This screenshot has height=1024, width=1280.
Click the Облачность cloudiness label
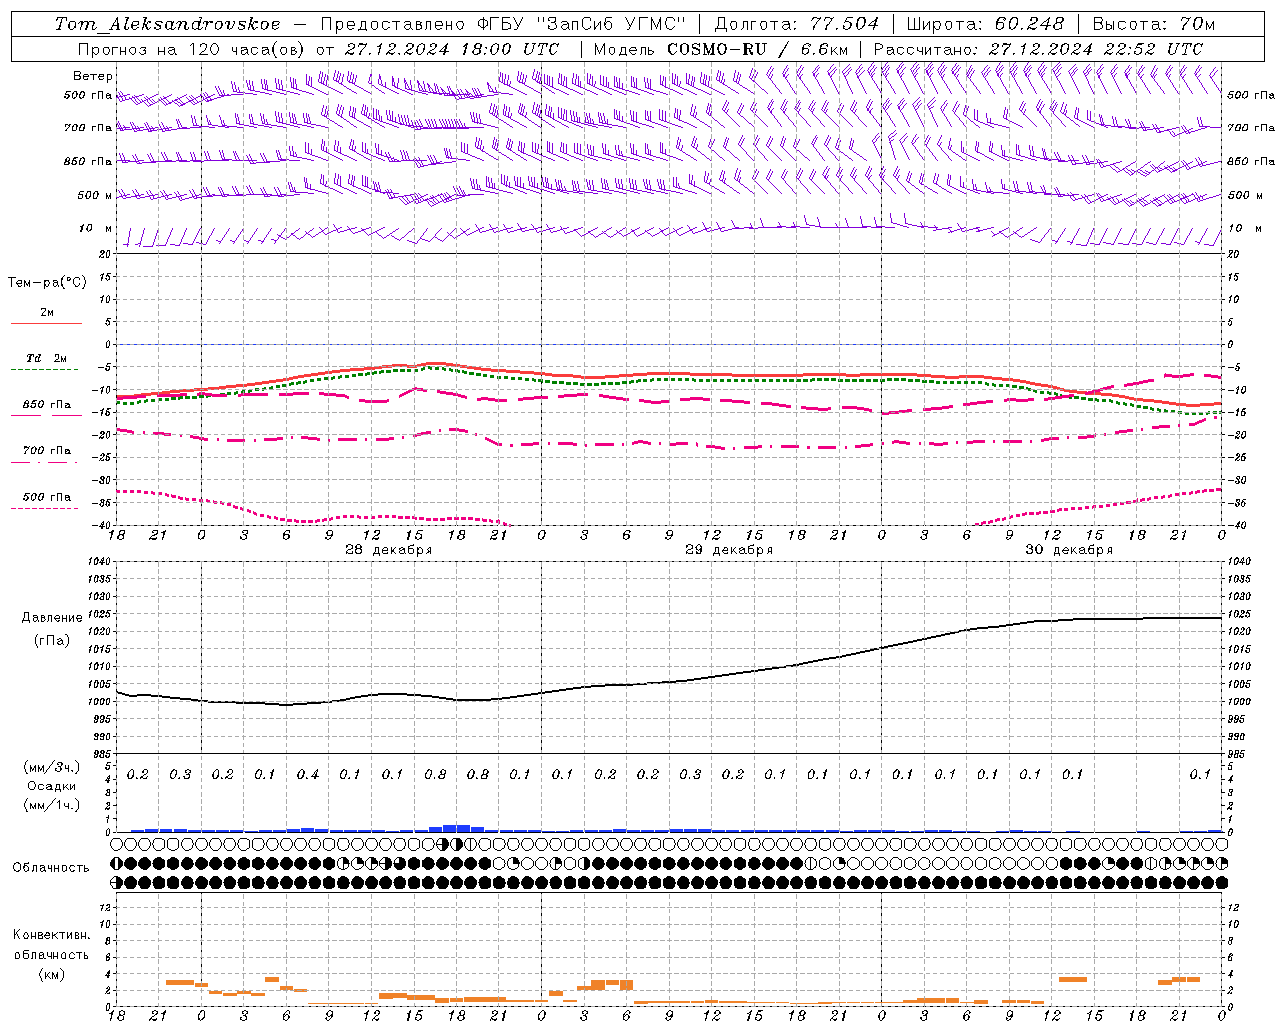tap(51, 868)
